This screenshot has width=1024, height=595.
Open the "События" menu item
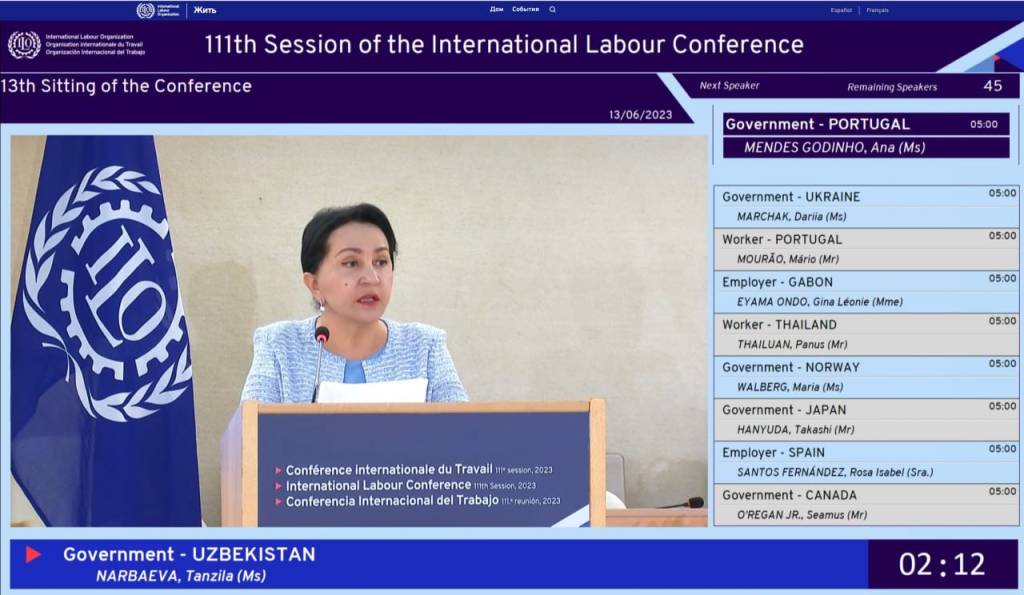tap(525, 10)
